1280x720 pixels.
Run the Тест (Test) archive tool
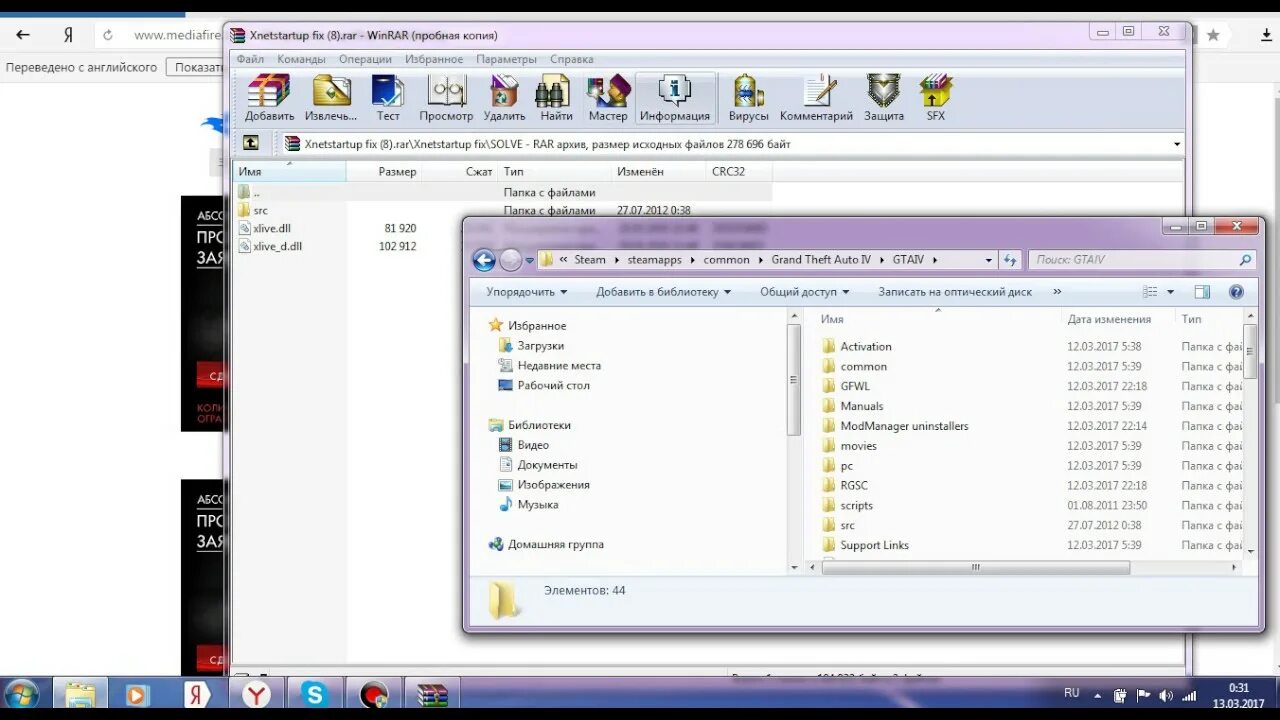click(x=388, y=98)
